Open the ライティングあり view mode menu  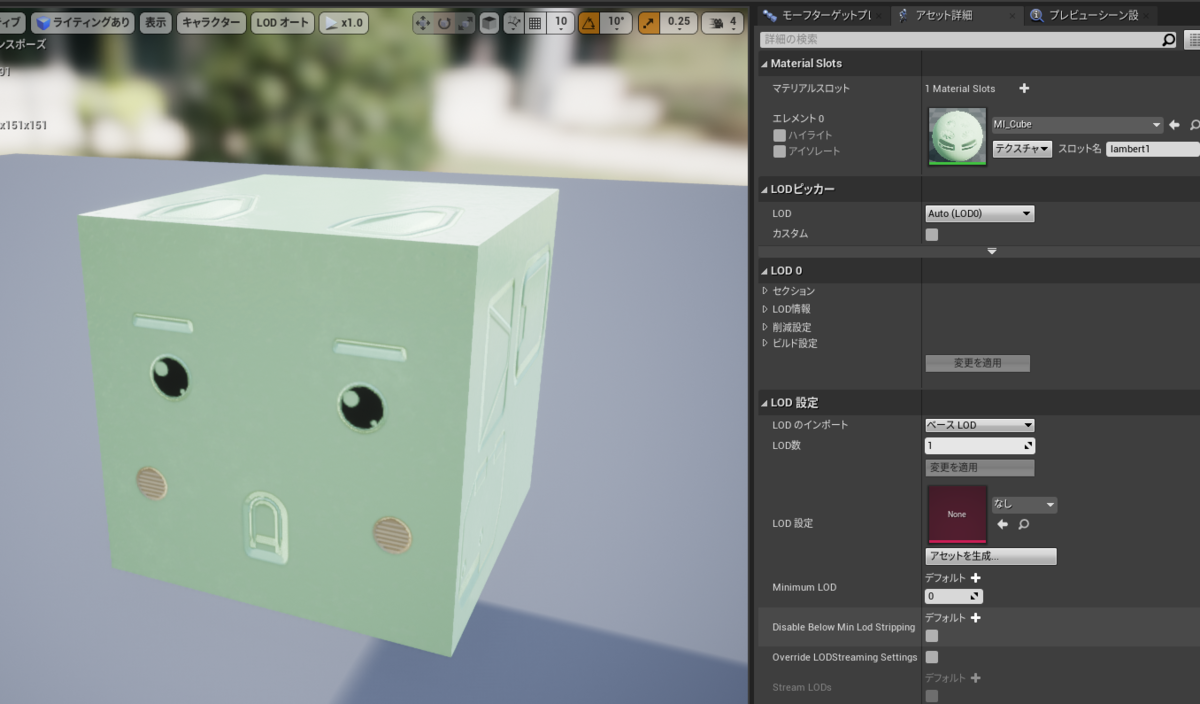pyautogui.click(x=83, y=22)
